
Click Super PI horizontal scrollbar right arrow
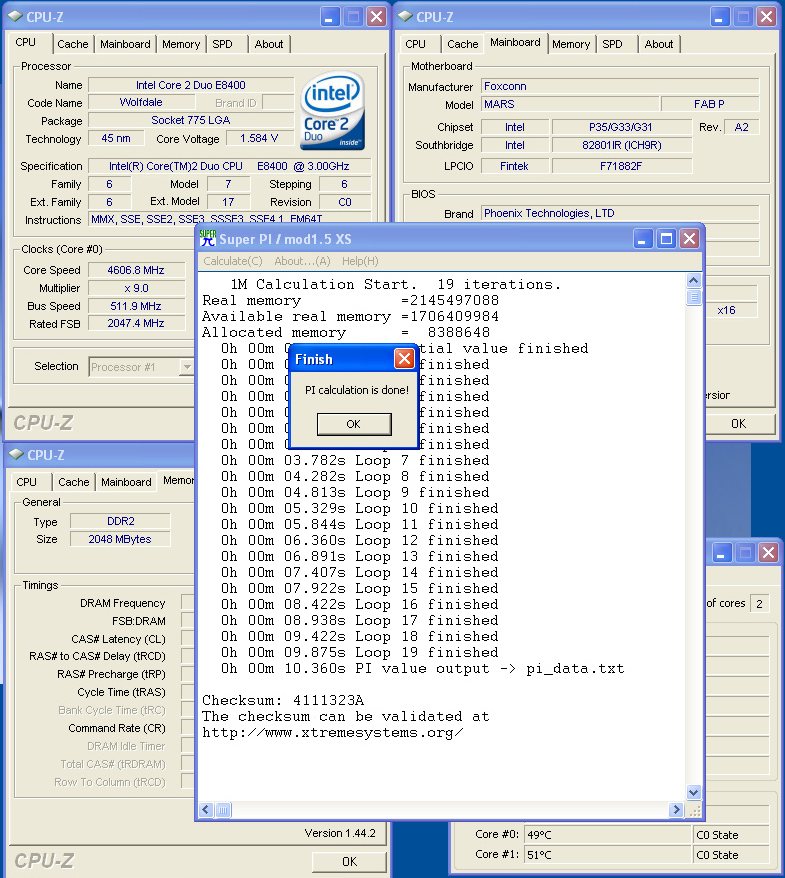(676, 810)
